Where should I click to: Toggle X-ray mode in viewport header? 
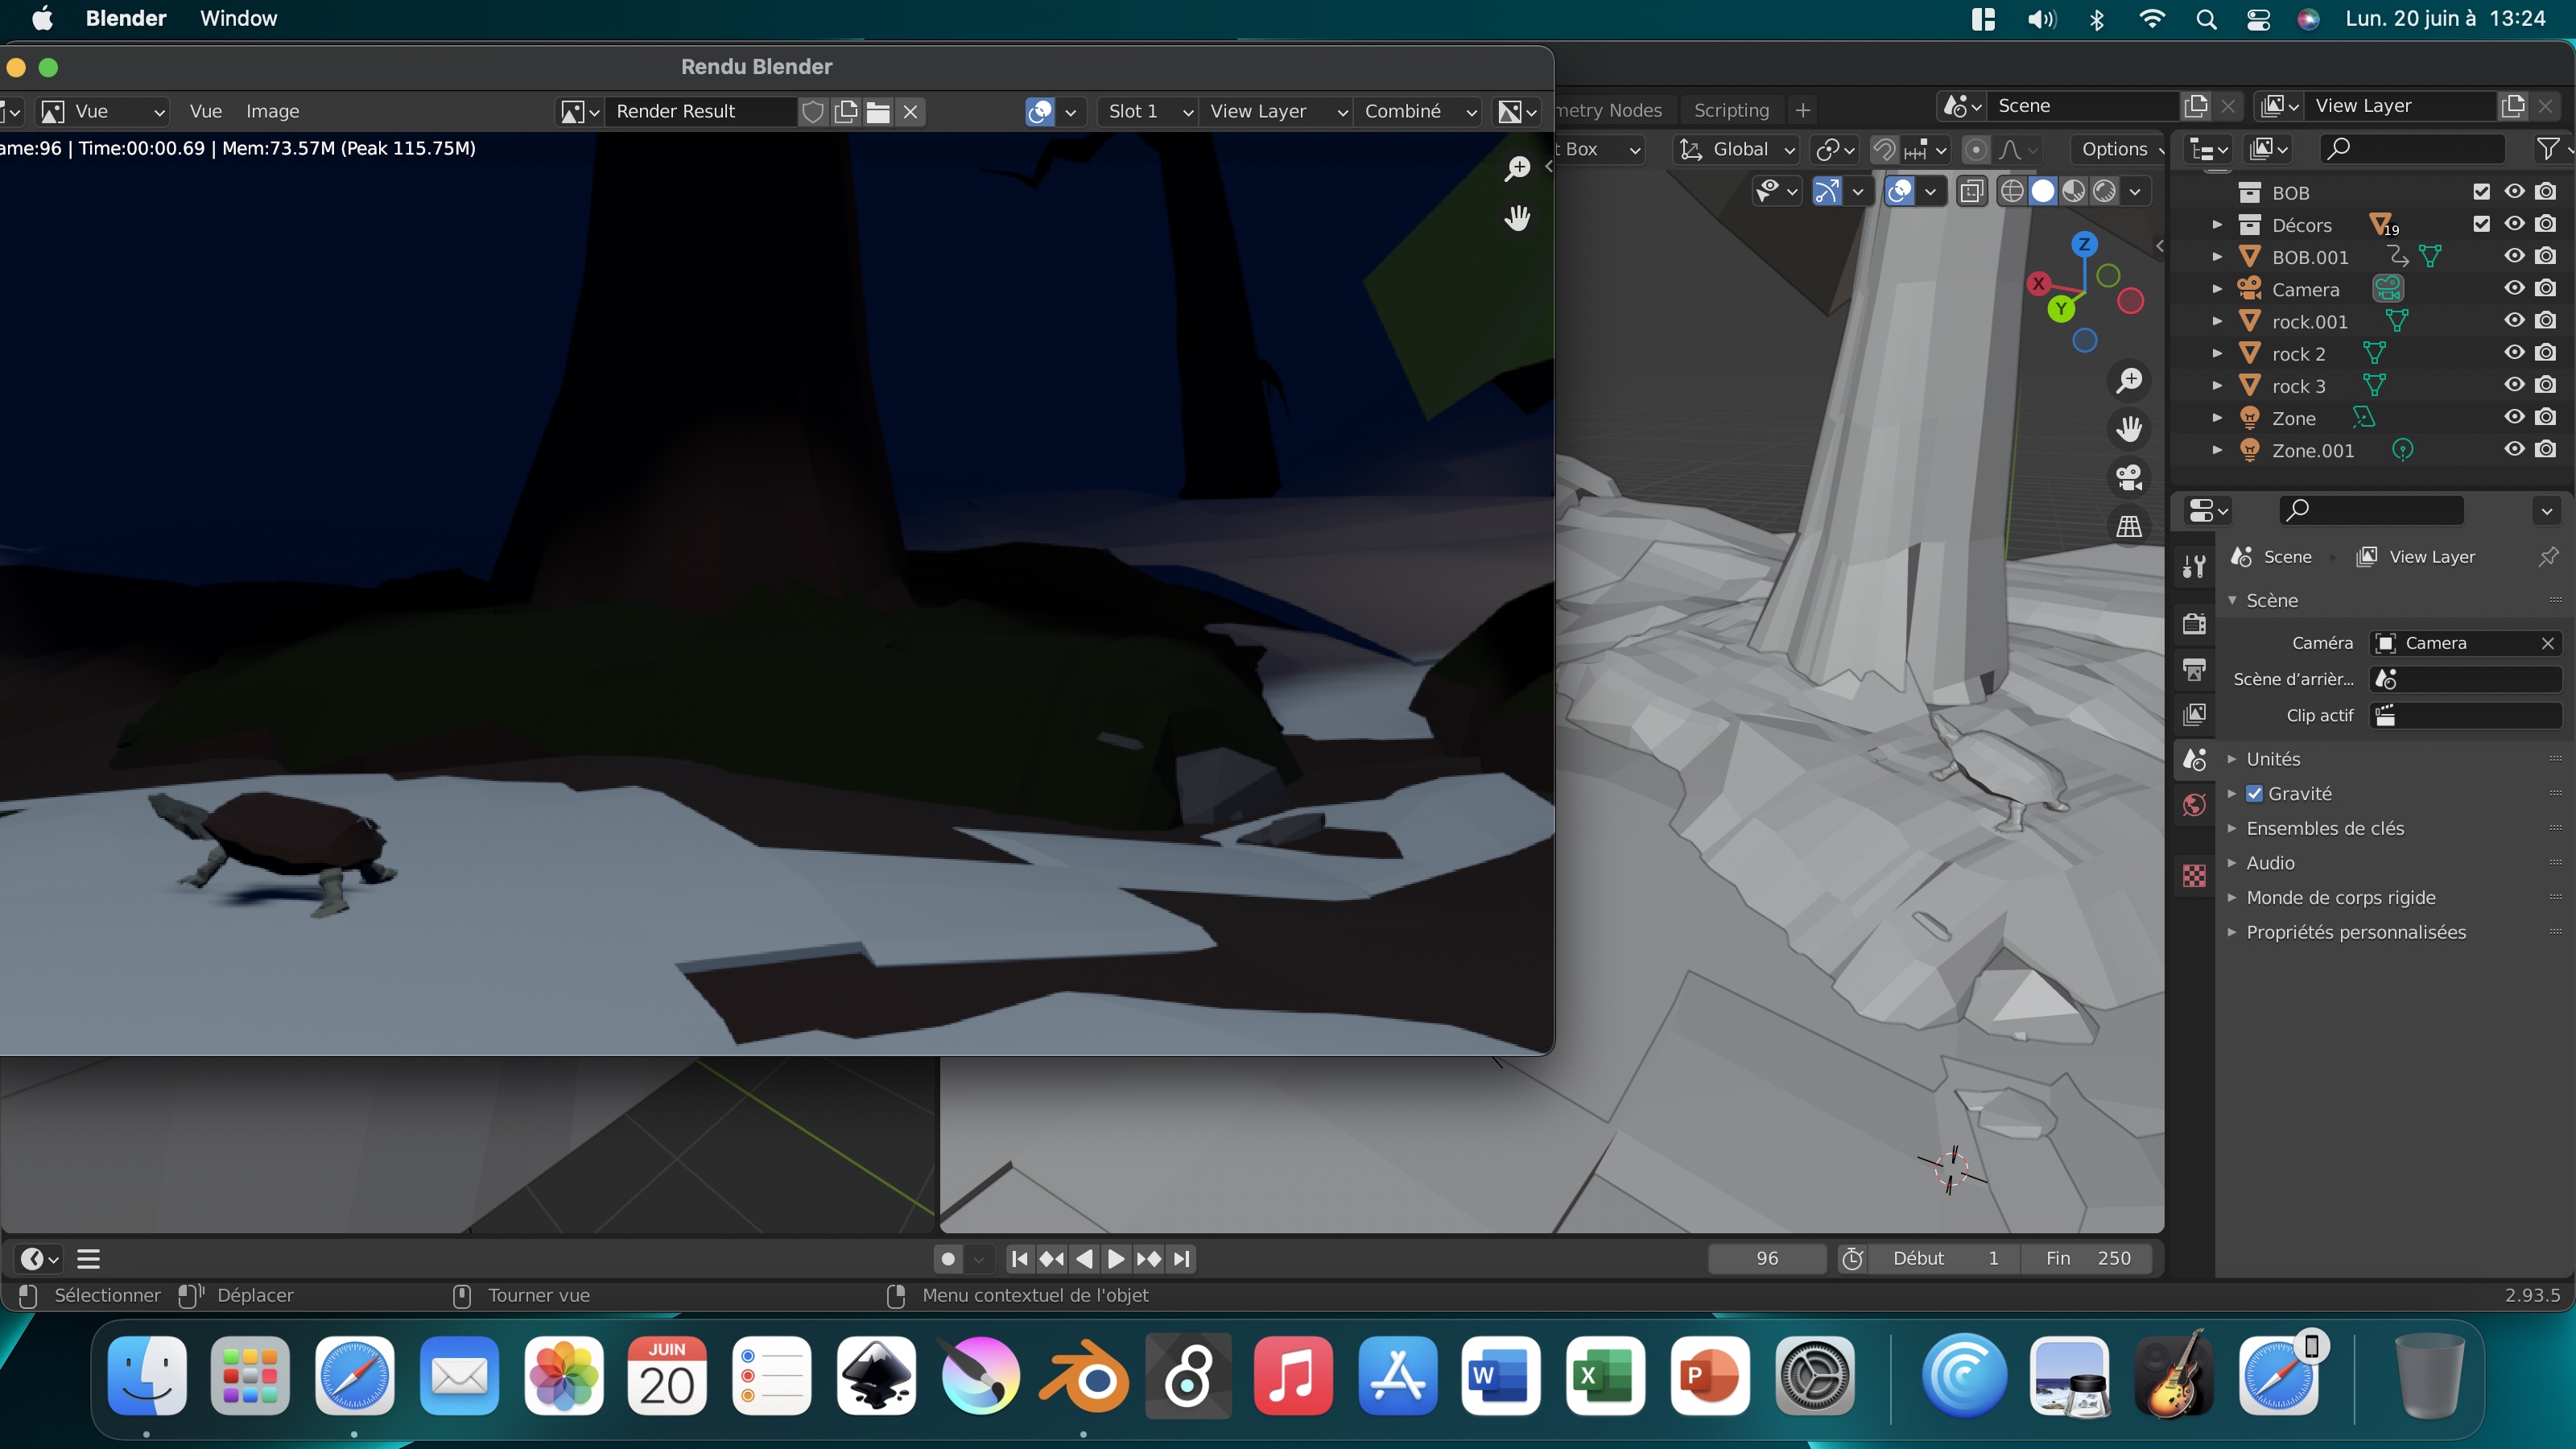pyautogui.click(x=1972, y=191)
